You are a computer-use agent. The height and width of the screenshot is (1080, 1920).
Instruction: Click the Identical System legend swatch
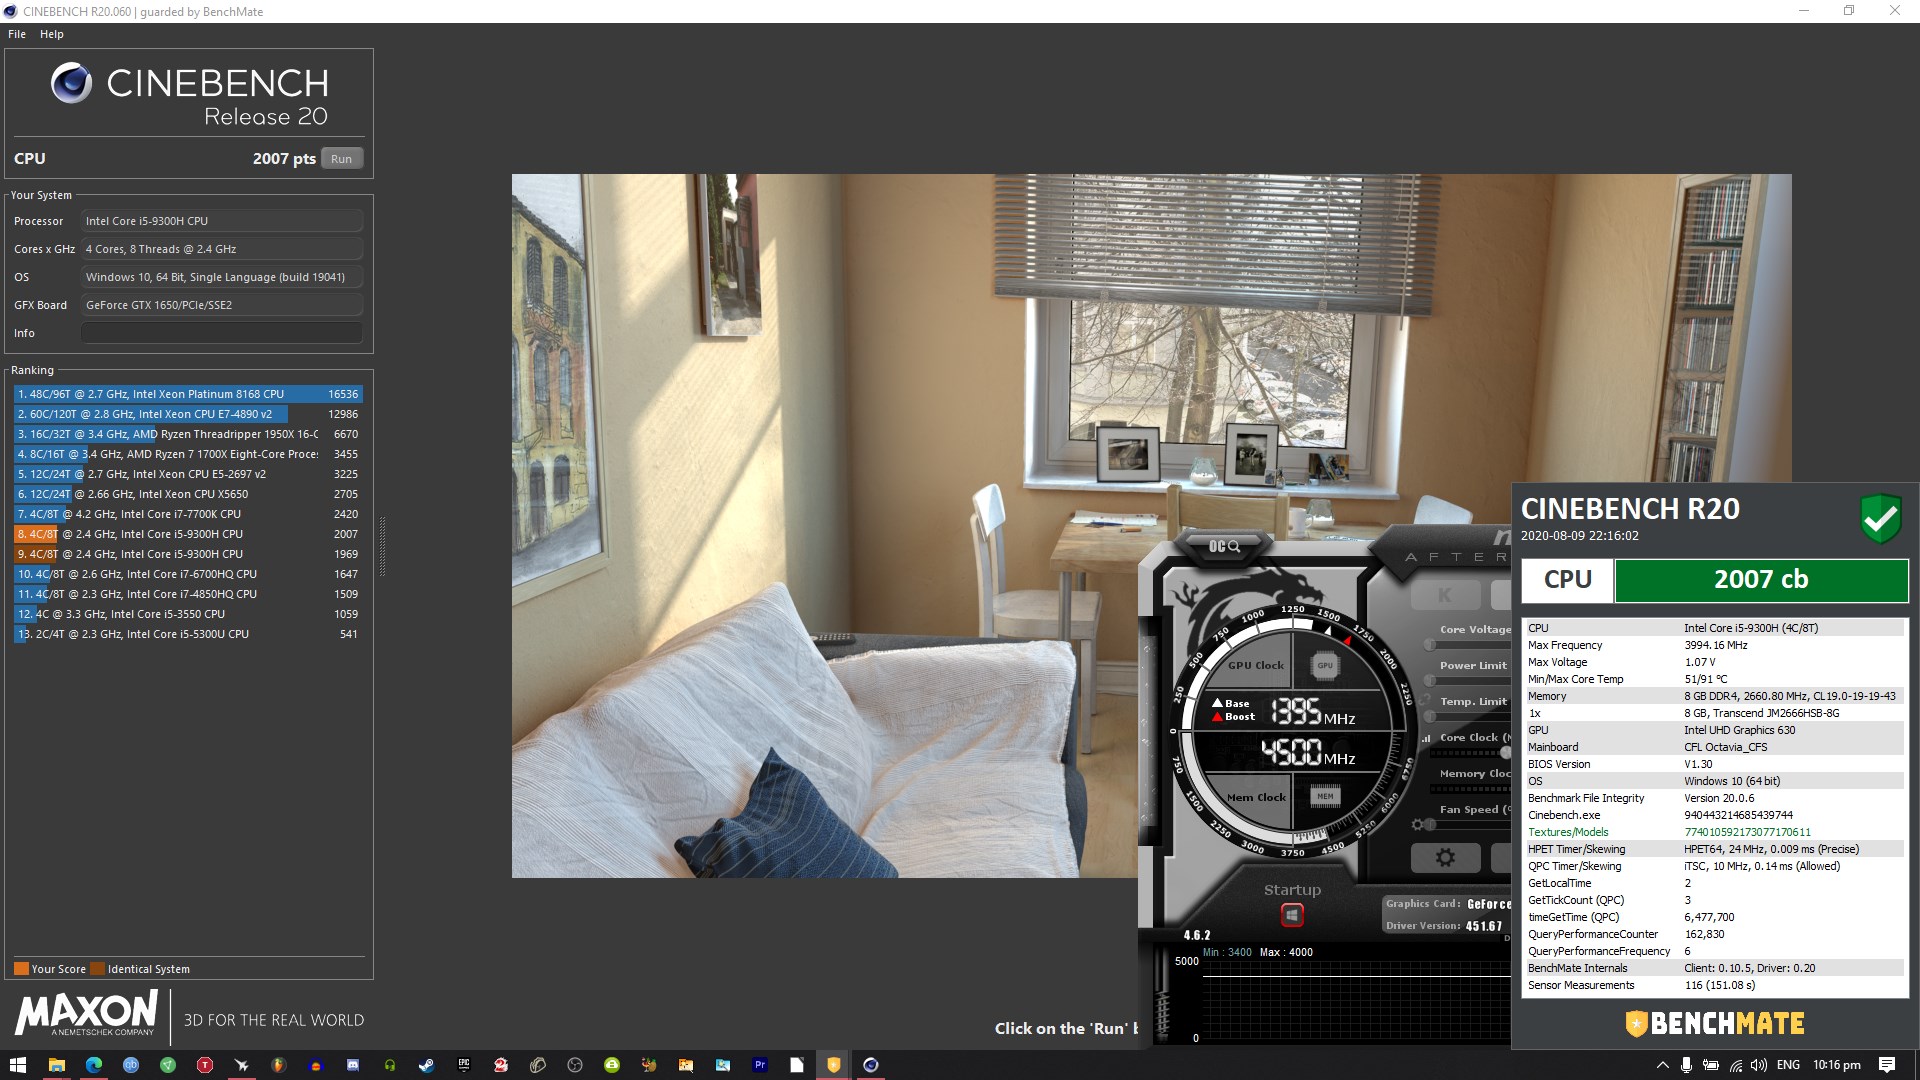[x=97, y=968]
